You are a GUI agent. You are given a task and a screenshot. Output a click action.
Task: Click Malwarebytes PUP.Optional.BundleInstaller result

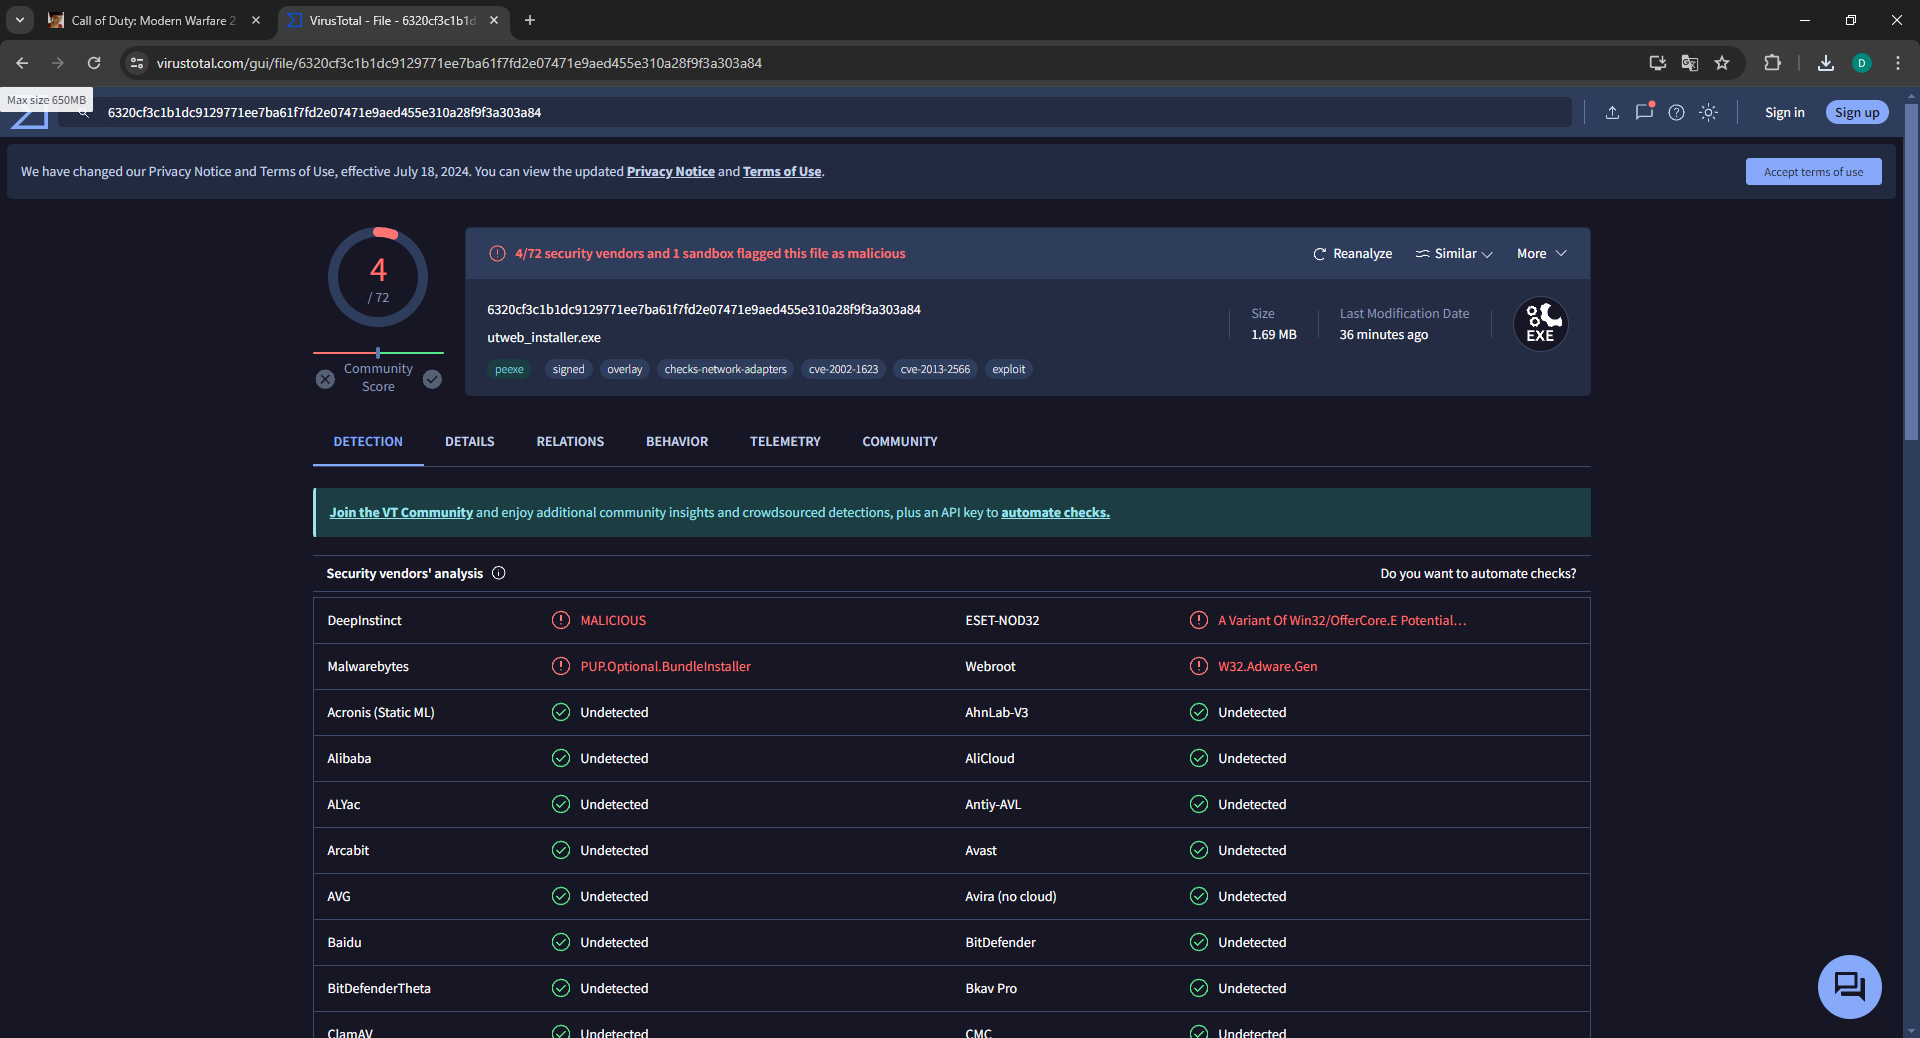point(665,667)
